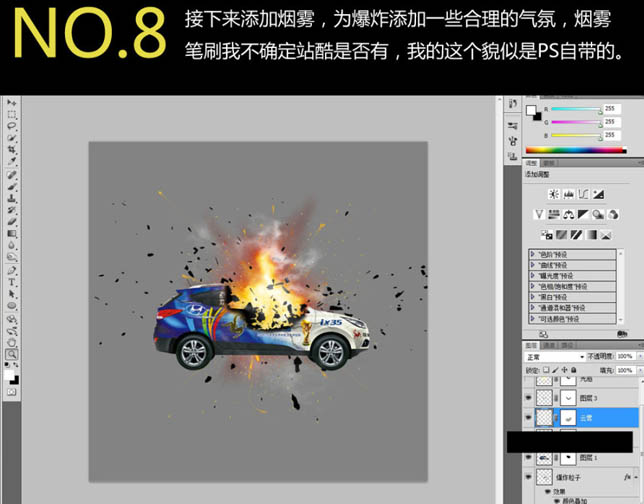Select the Crop tool

pos(12,149)
